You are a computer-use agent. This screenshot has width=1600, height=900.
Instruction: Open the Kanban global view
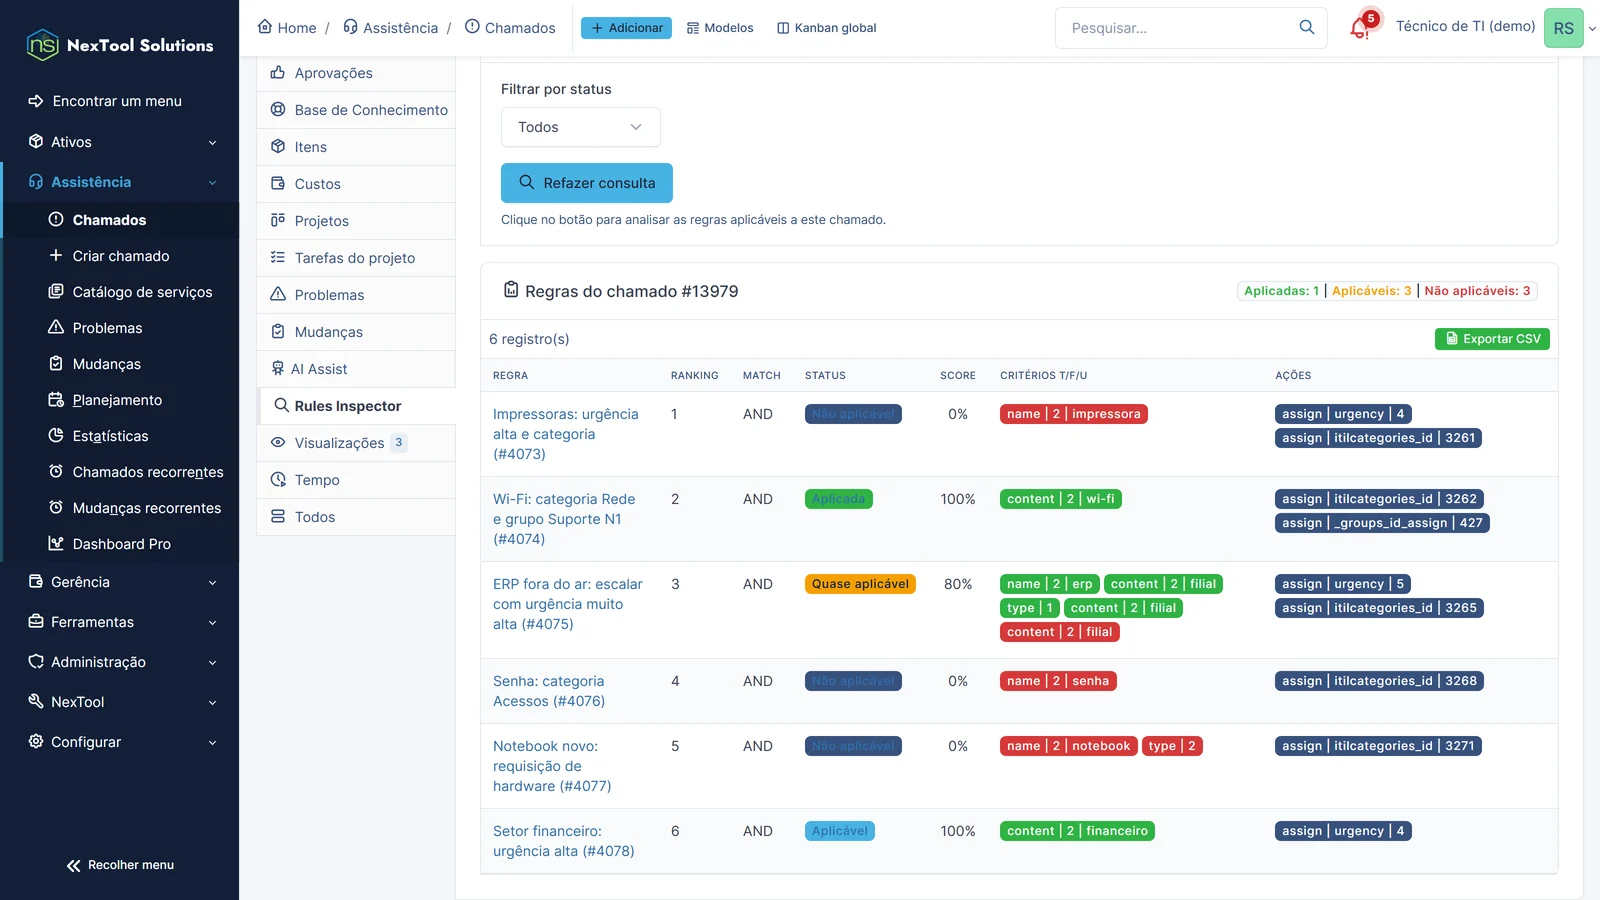pyautogui.click(x=826, y=28)
